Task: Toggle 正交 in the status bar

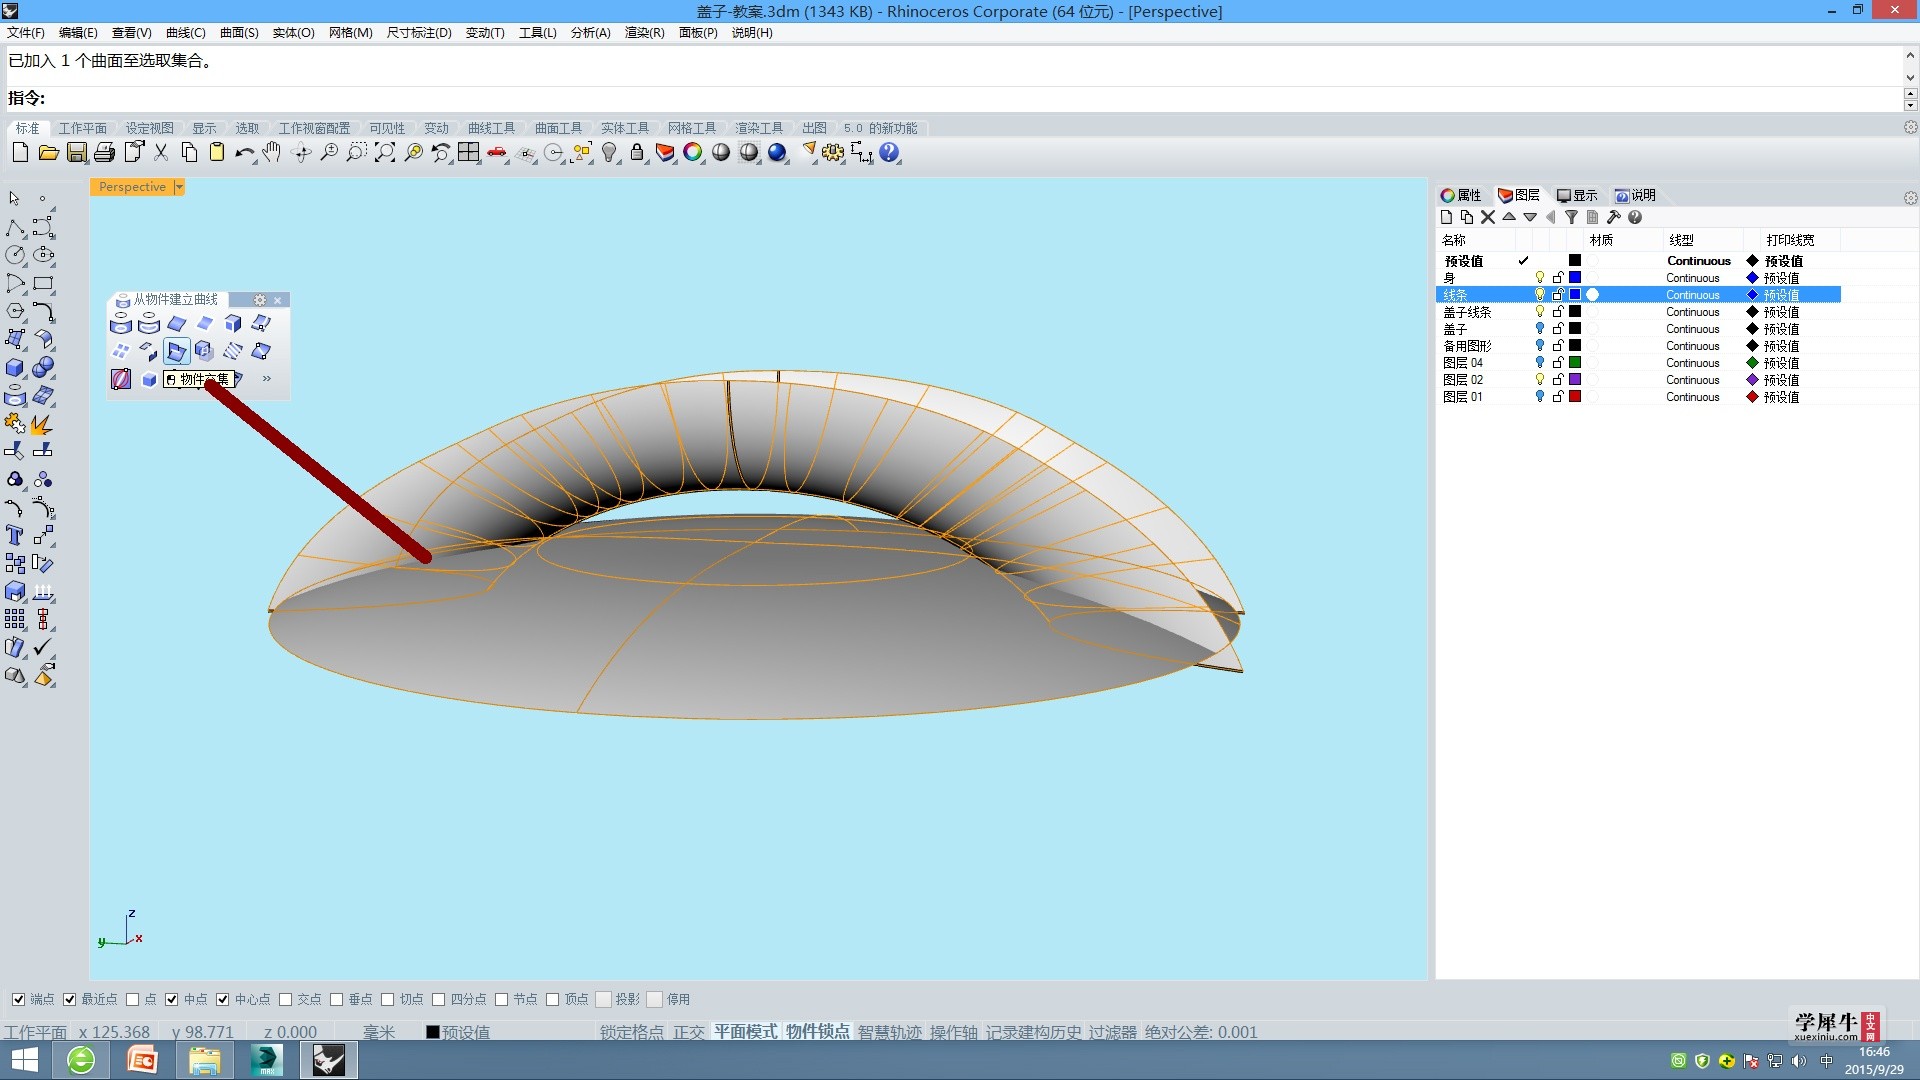Action: point(689,1032)
